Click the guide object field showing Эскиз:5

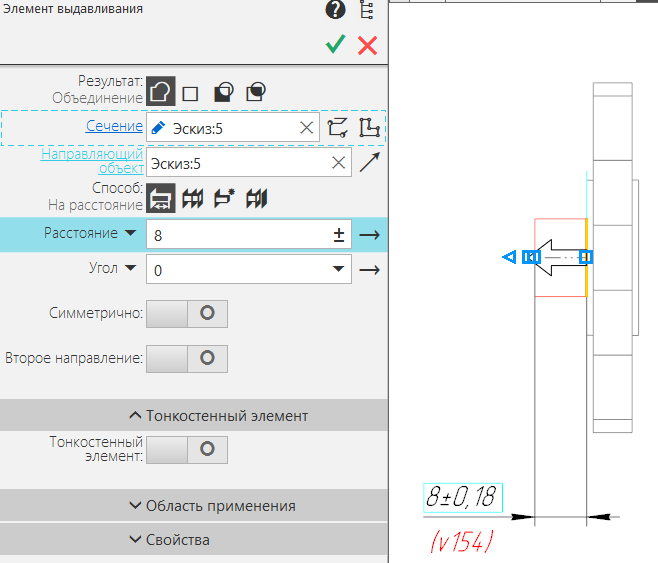coord(249,162)
